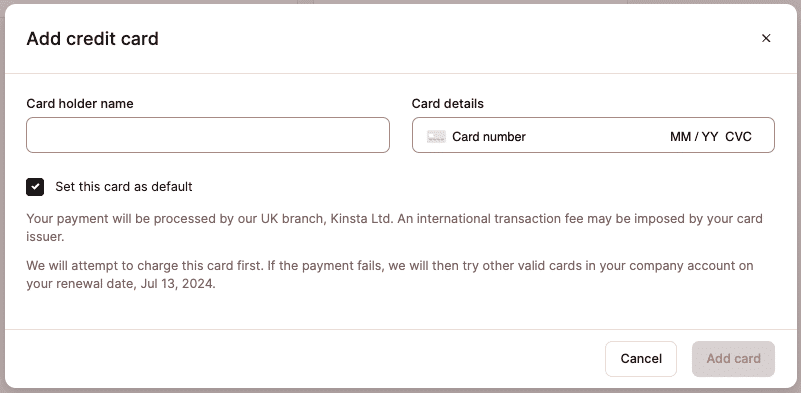This screenshot has width=801, height=393.
Task: Cancel adding the credit card
Action: coord(641,359)
